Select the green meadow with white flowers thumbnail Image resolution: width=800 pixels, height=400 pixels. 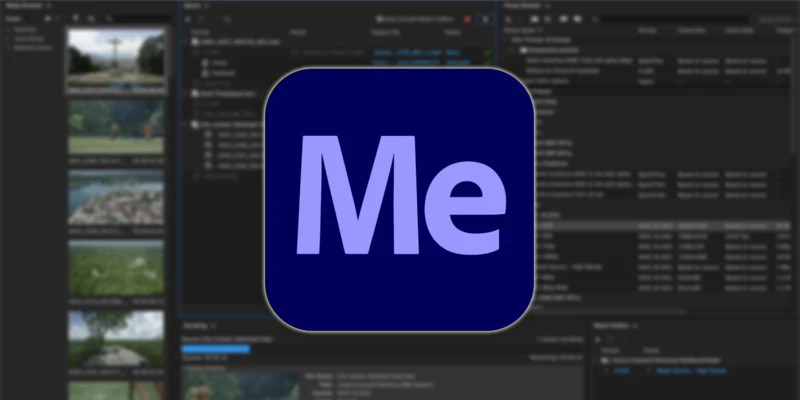point(116,268)
